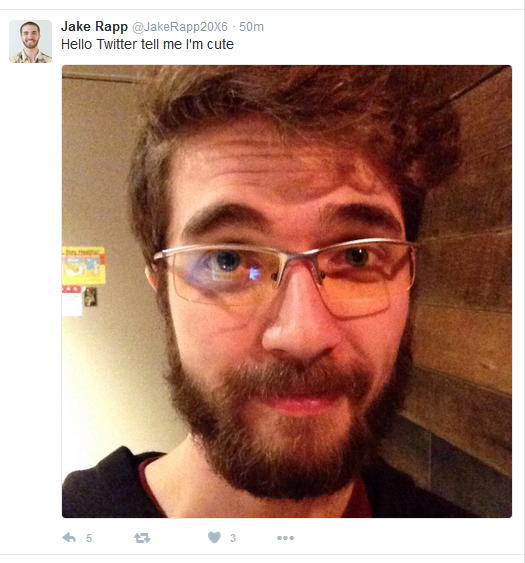The image size is (525, 563).
Task: Click the reply arrow icon
Action: click(69, 538)
